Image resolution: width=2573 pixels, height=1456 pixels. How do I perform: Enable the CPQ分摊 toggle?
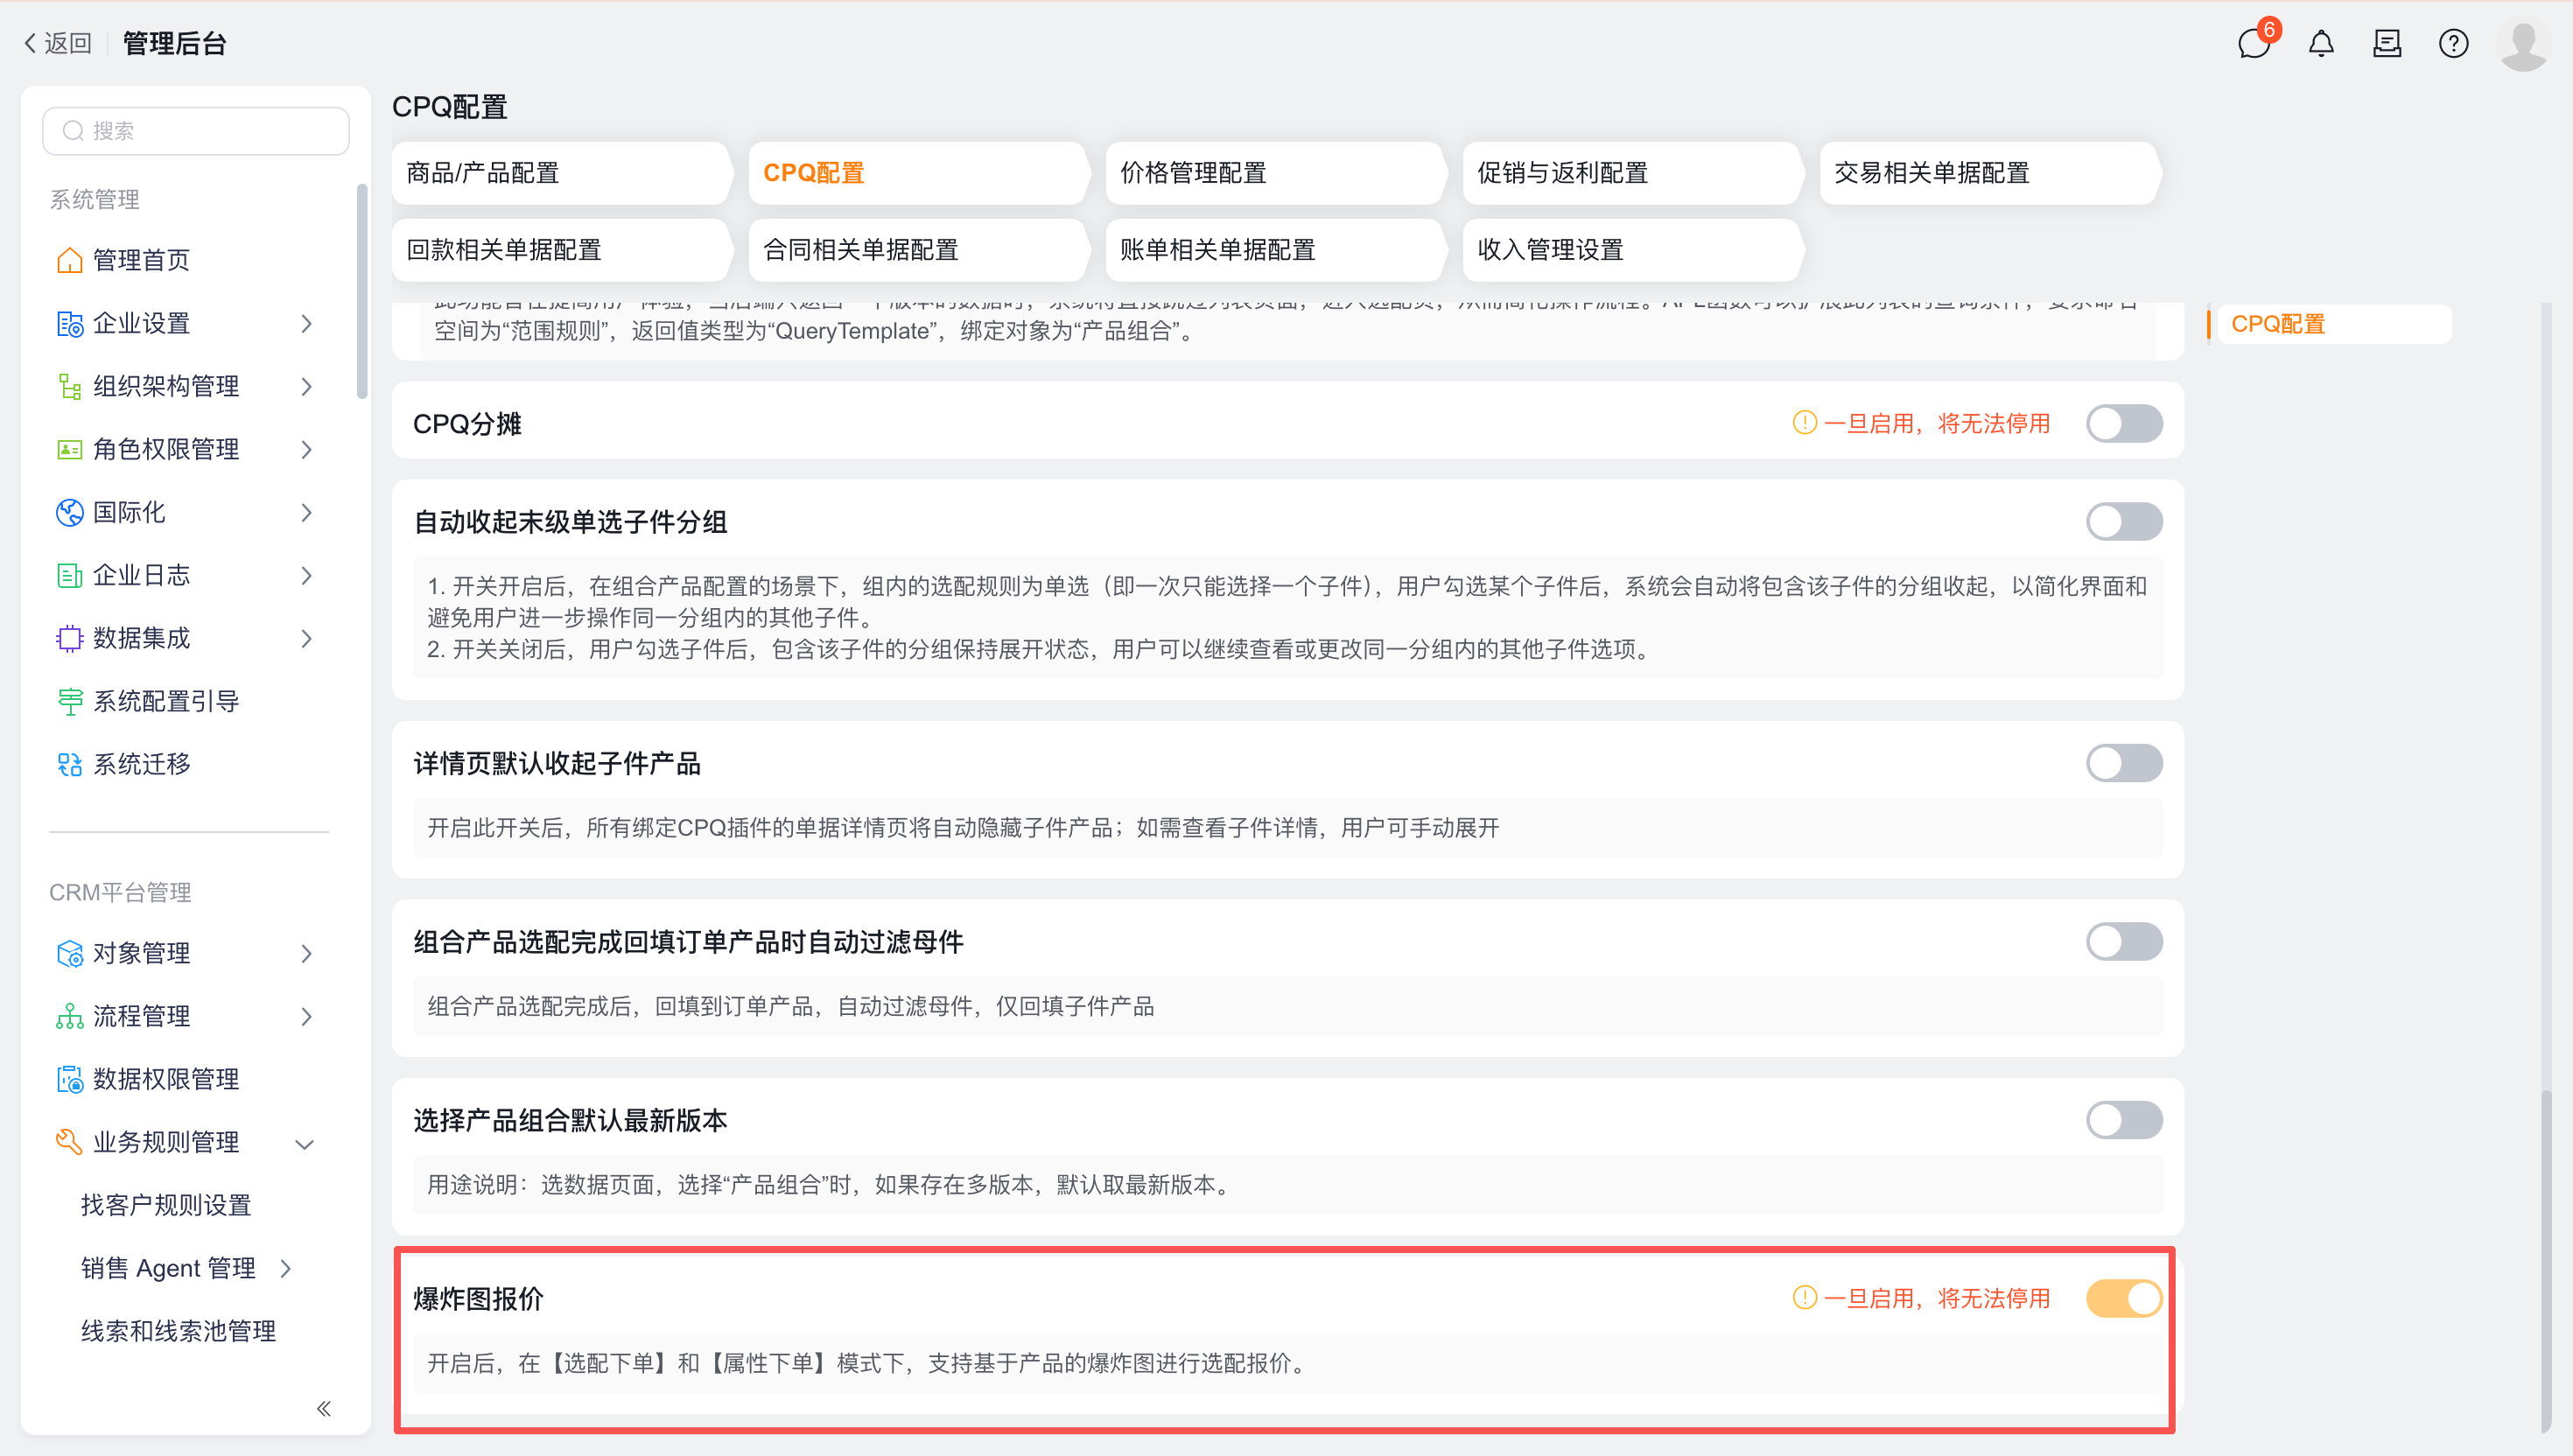click(x=2124, y=423)
